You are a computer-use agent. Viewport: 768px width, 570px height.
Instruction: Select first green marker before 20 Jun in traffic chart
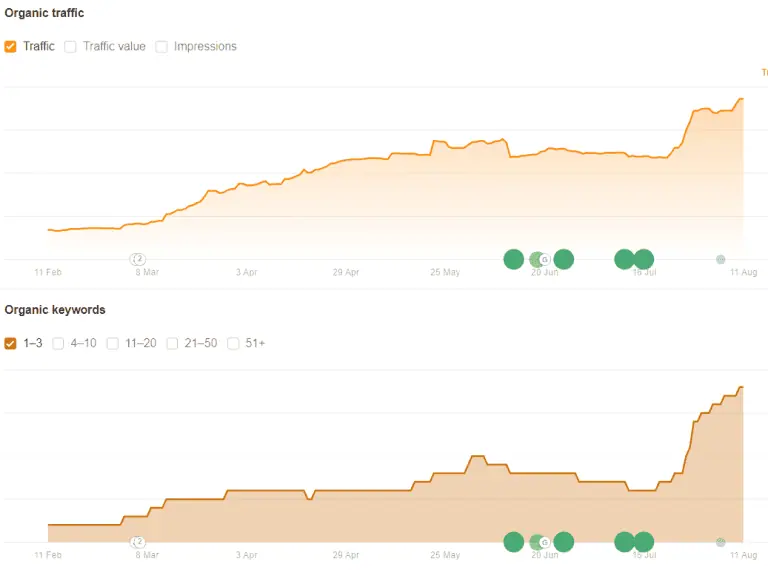click(514, 259)
